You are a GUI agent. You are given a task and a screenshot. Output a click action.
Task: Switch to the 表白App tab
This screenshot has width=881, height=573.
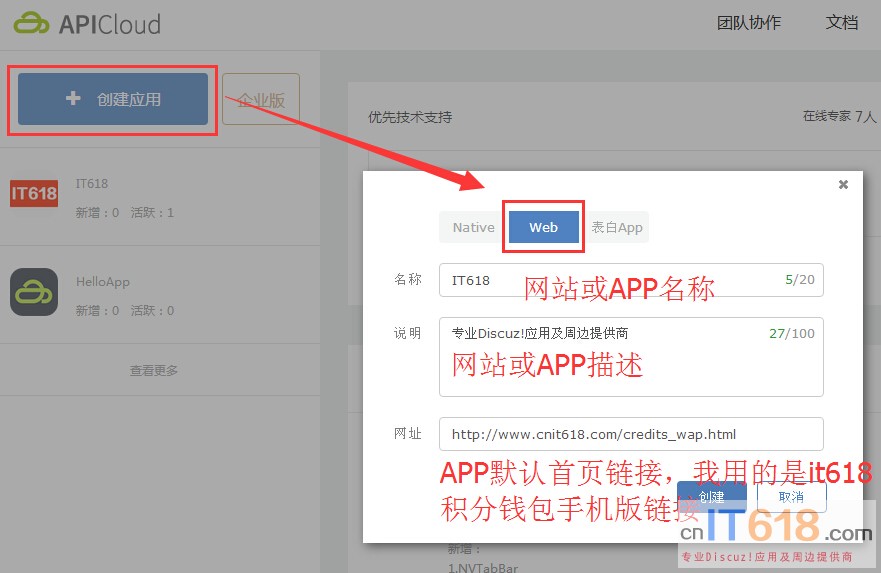coord(616,227)
